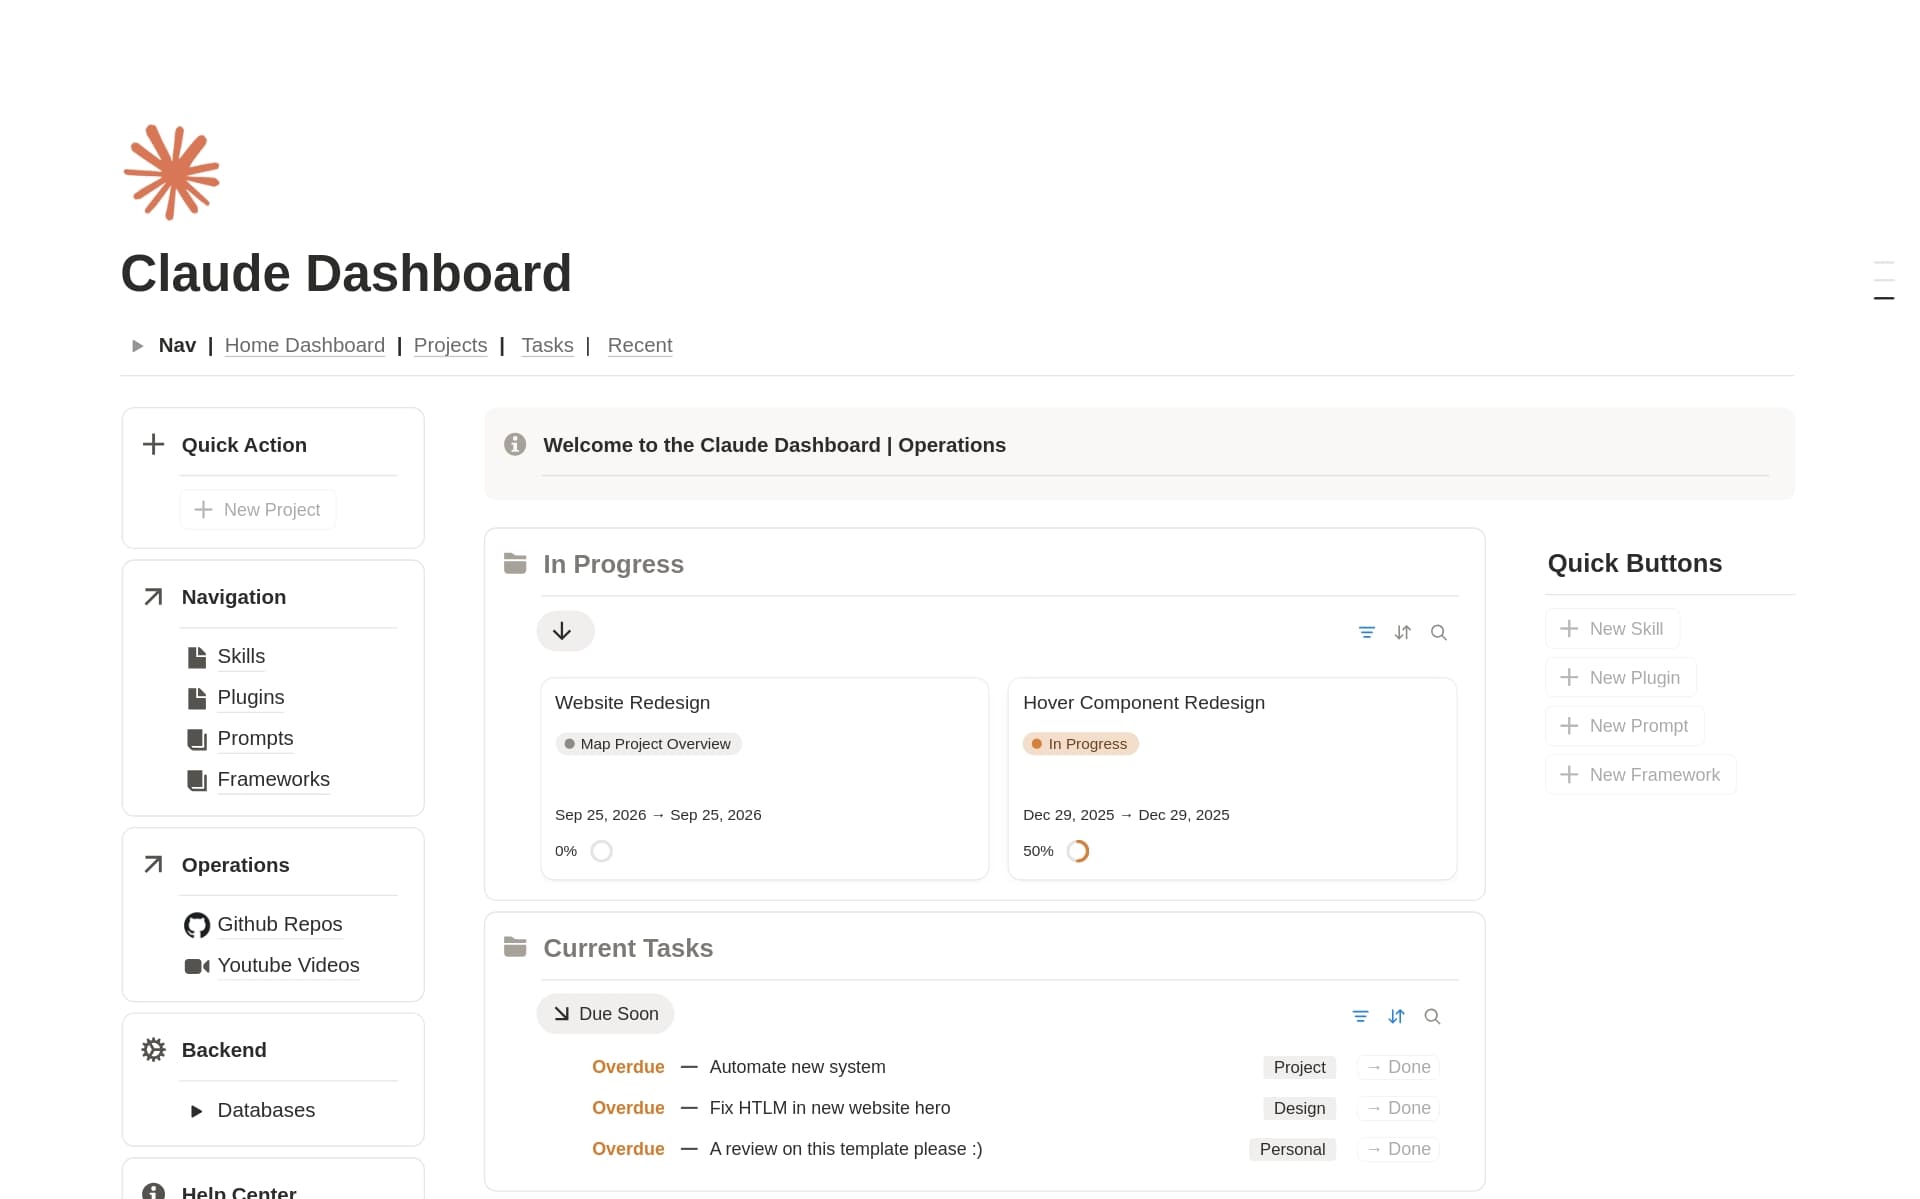
Task: Open the Hover Component Redesign card
Action: pyautogui.click(x=1232, y=779)
